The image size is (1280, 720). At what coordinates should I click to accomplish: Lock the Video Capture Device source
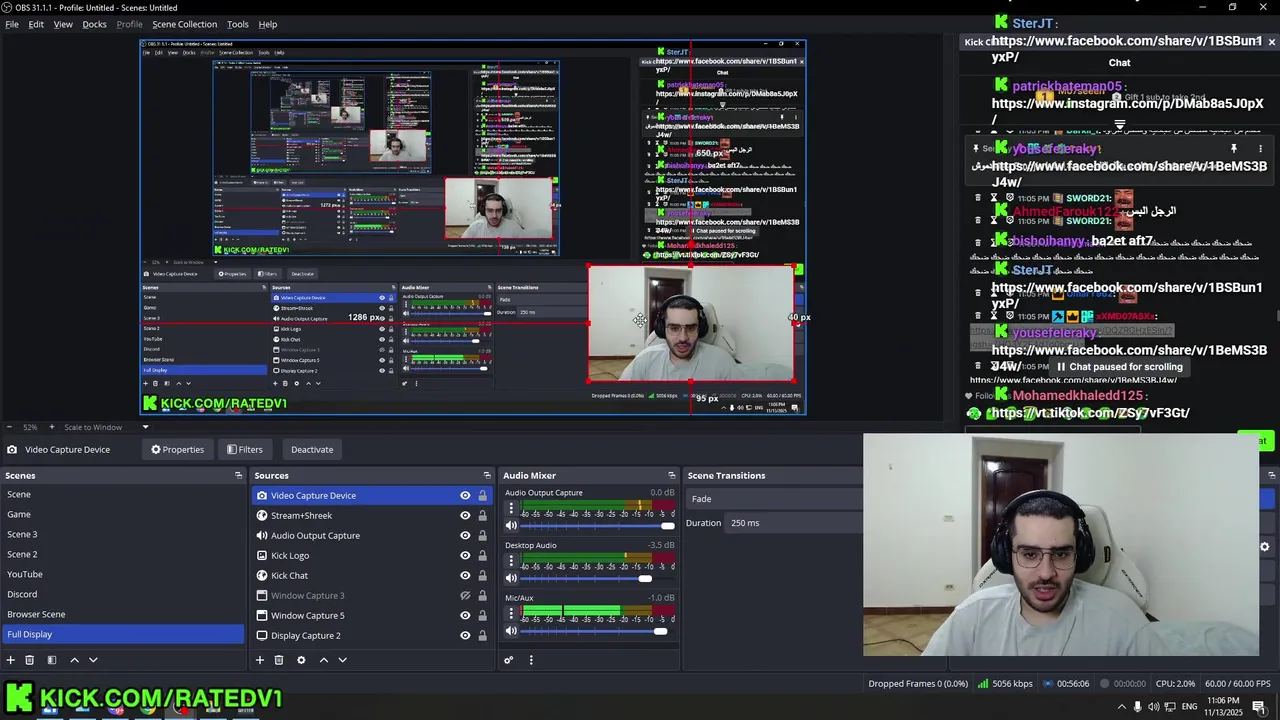tap(482, 496)
